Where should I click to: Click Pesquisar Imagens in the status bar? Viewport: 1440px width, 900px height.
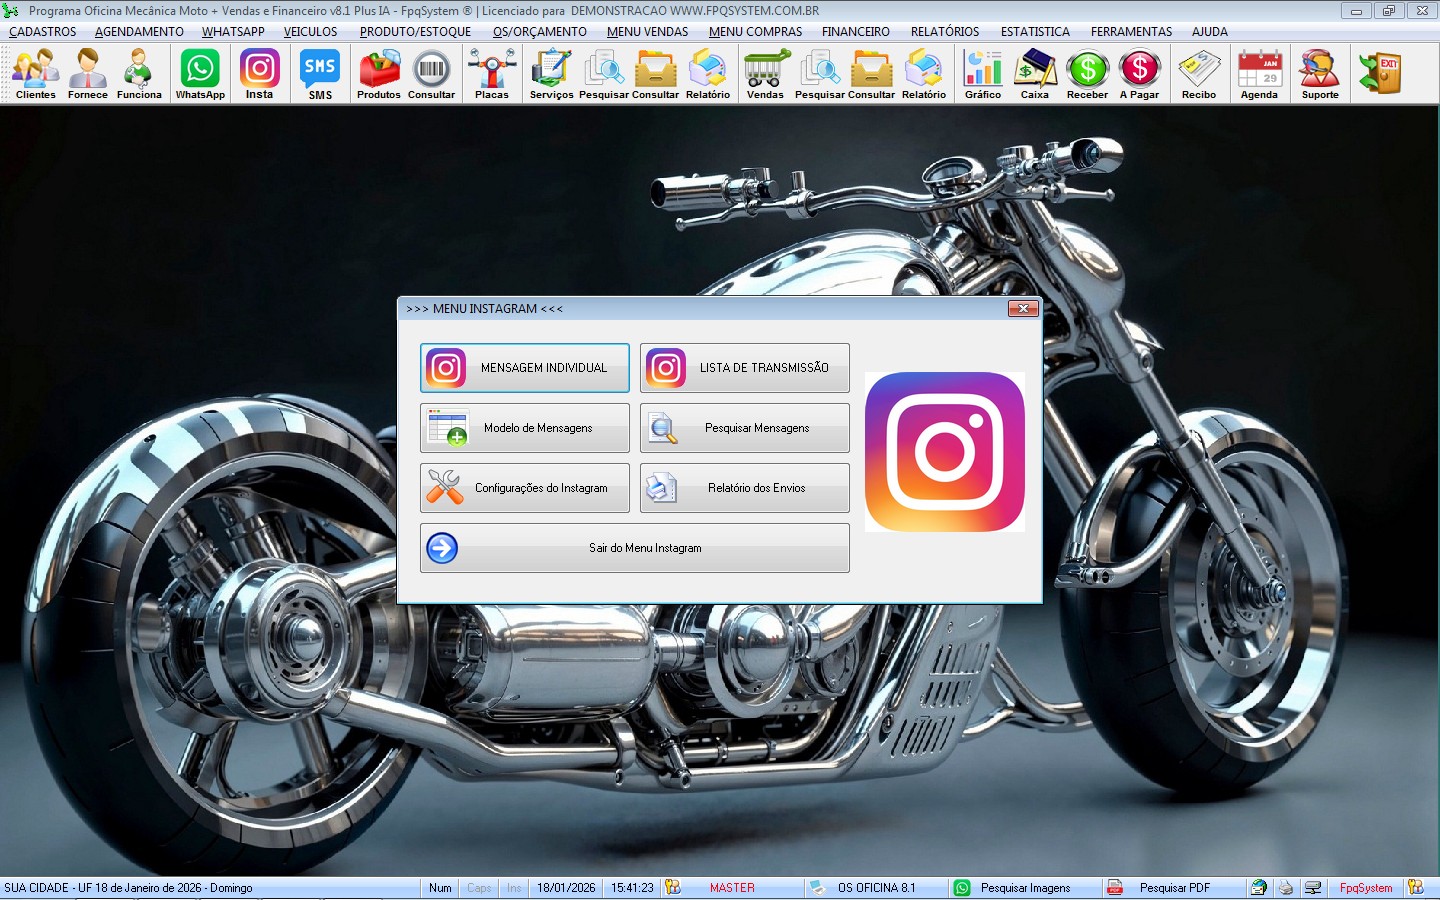(x=1025, y=888)
